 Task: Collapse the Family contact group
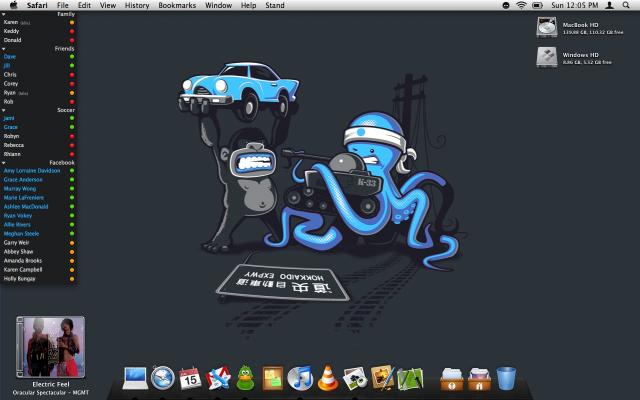tap(4, 14)
